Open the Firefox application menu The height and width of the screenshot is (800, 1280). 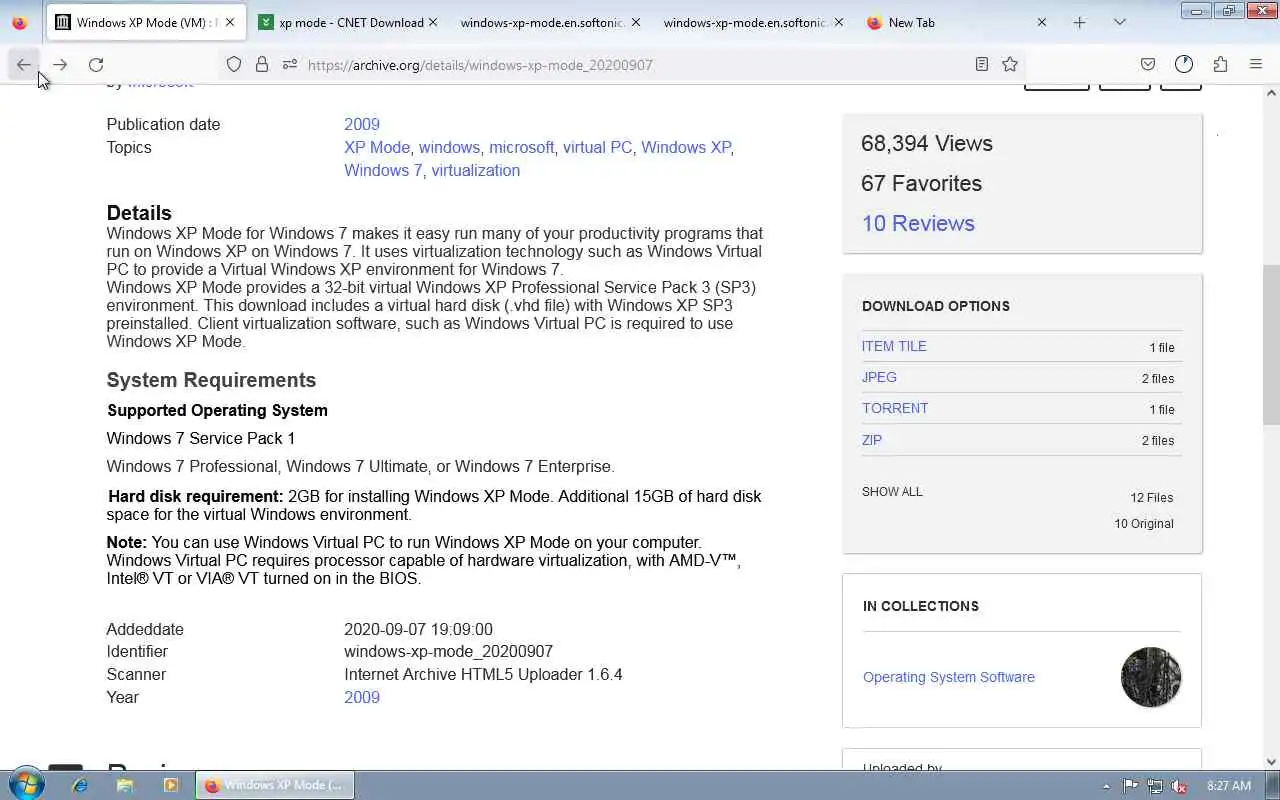point(1256,64)
